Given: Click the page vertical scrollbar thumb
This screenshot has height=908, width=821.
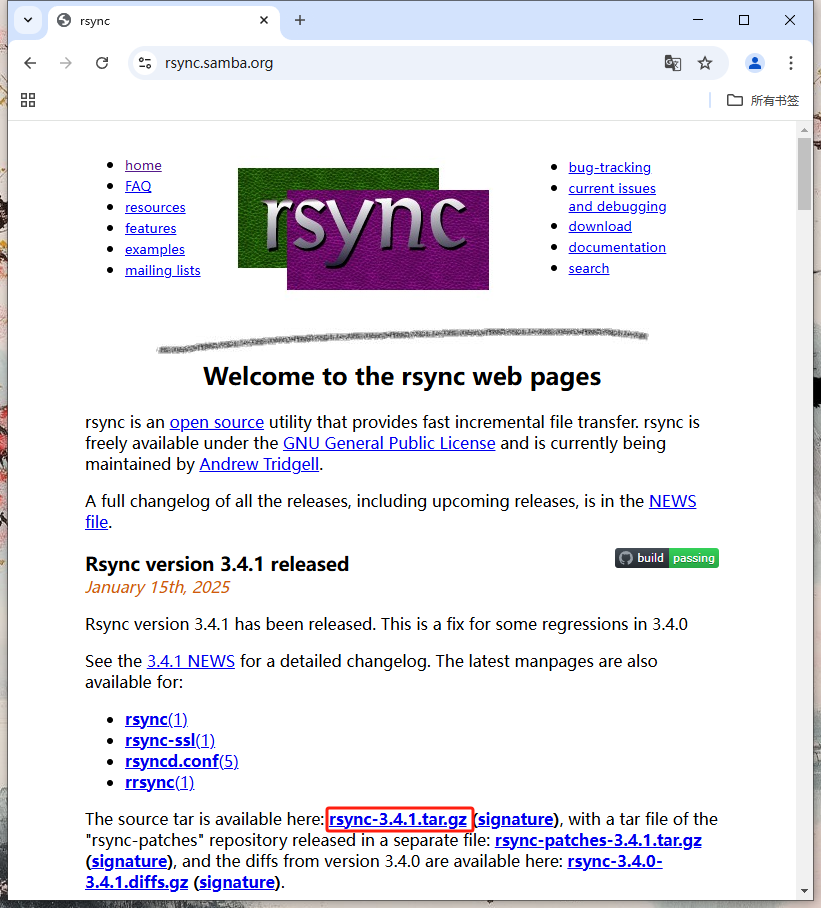Looking at the screenshot, I should 804,174.
